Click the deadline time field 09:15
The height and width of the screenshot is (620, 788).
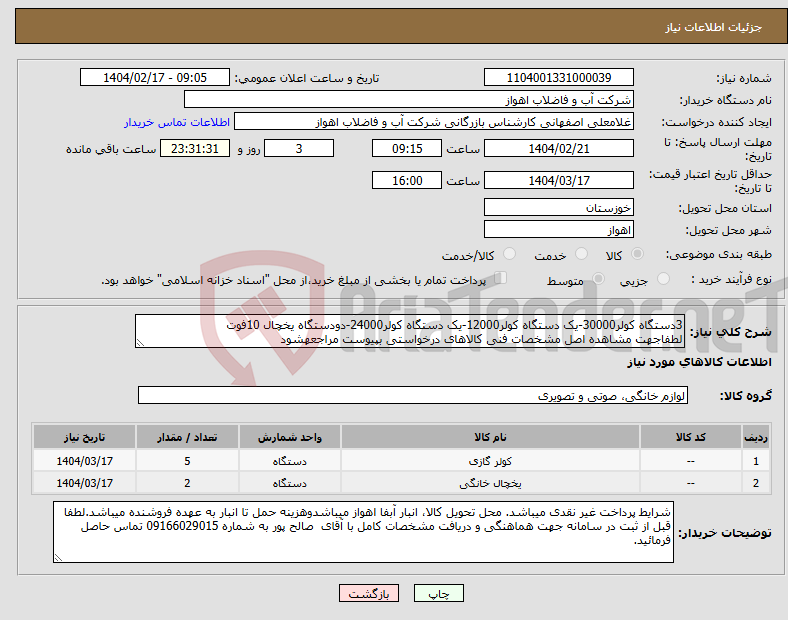[407, 148]
